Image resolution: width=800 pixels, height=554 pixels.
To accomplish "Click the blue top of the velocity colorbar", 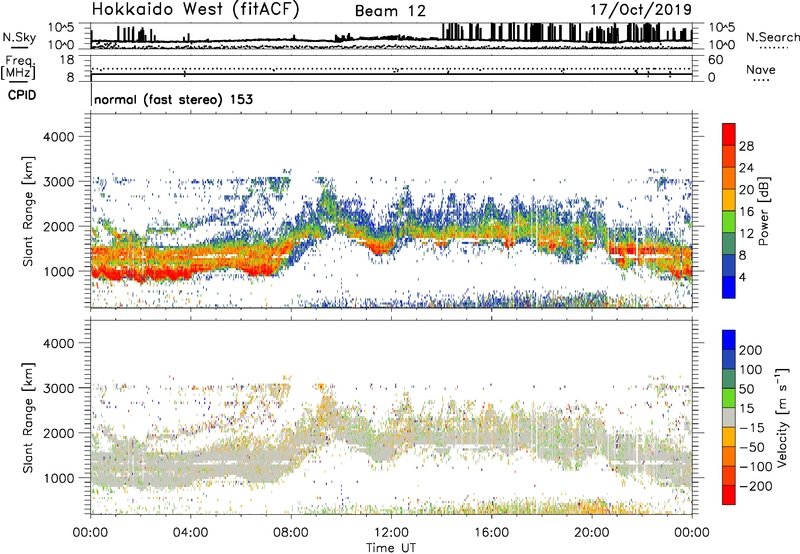I will click(x=729, y=340).
